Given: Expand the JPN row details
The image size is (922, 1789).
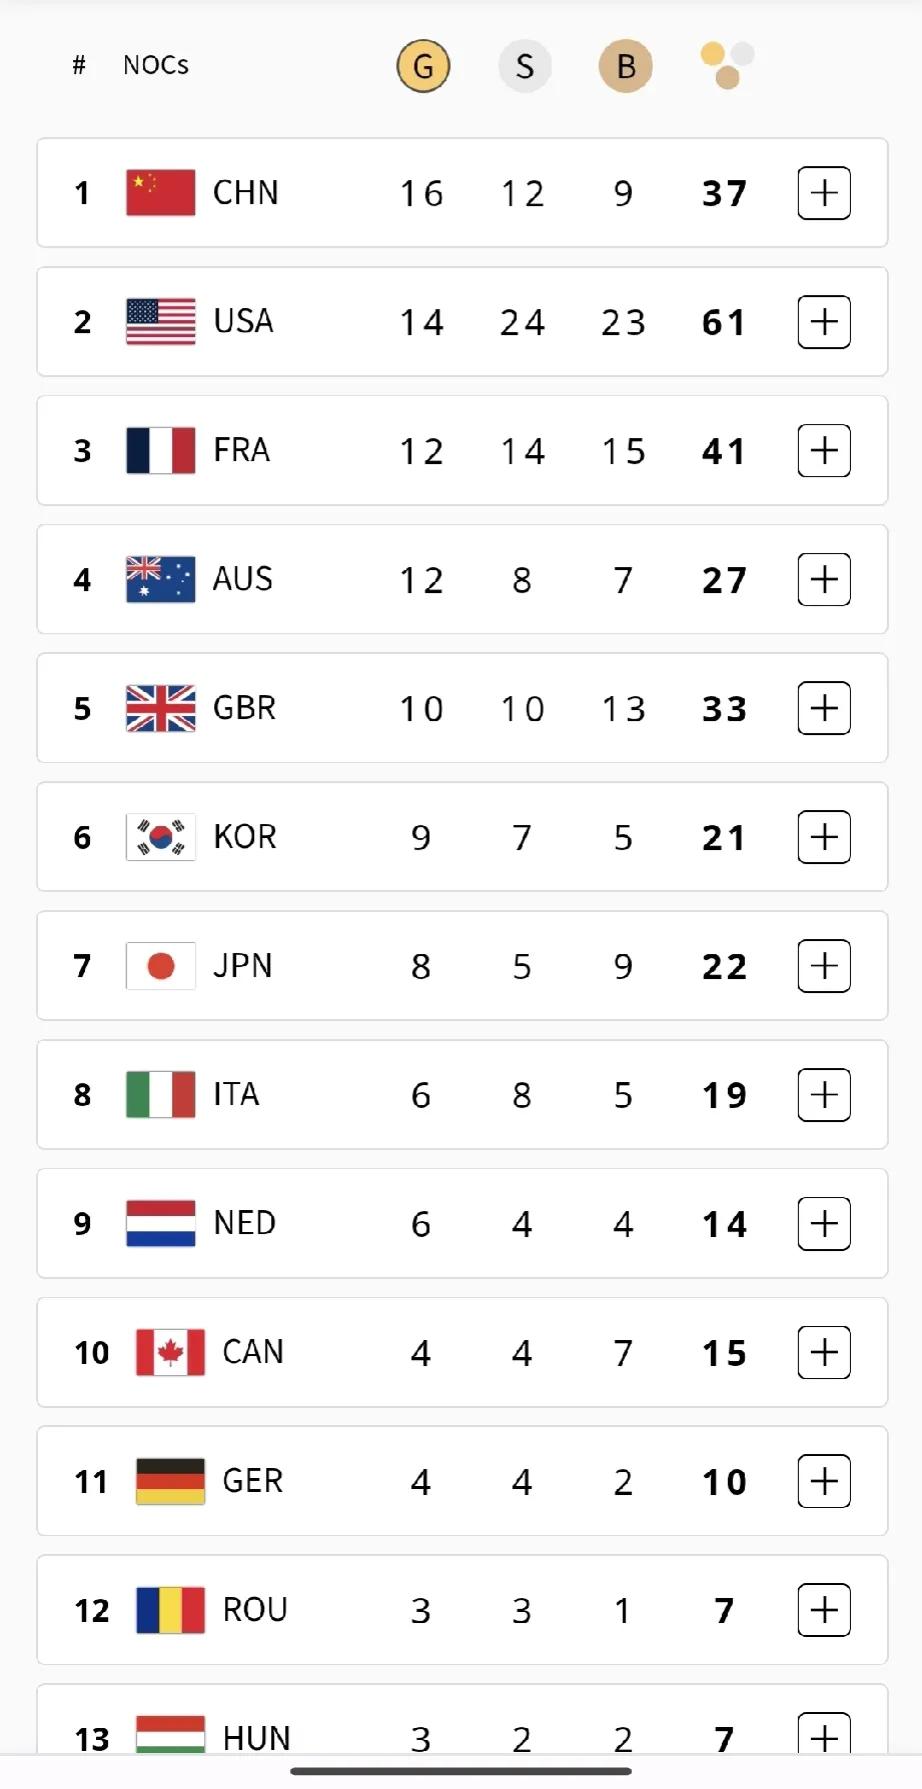Looking at the screenshot, I should click(824, 966).
